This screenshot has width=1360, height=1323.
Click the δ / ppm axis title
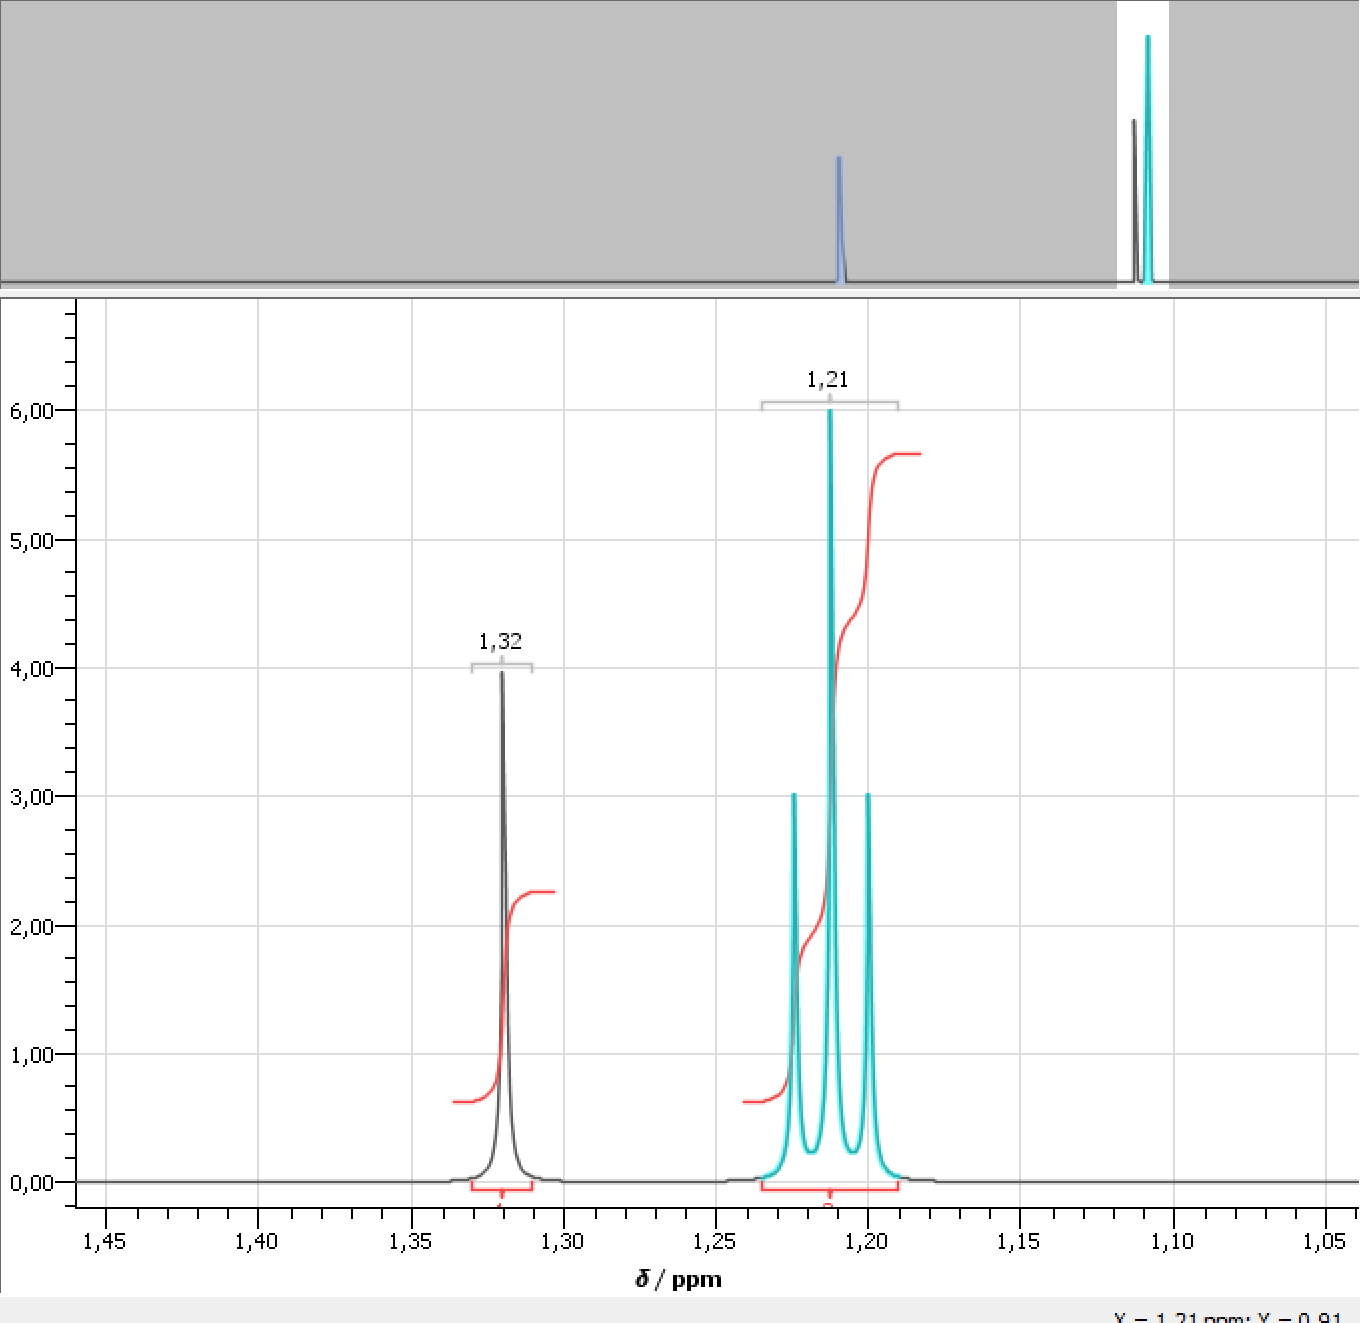[678, 1279]
